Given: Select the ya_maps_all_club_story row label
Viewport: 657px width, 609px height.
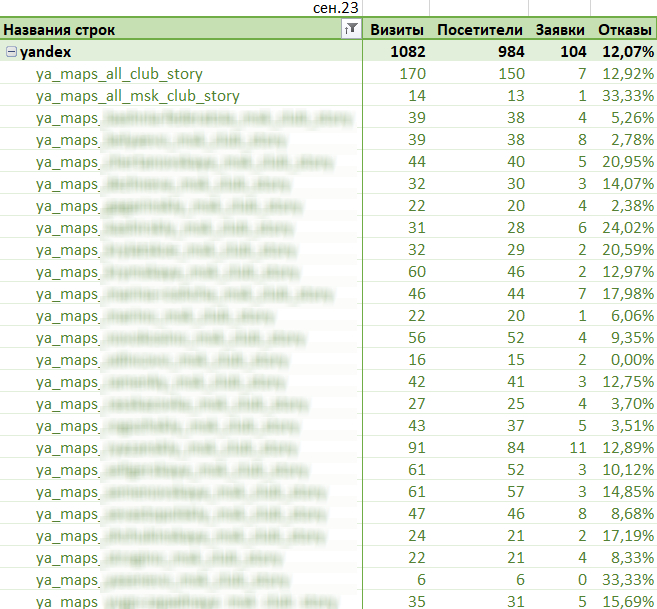Looking at the screenshot, I should click(119, 74).
